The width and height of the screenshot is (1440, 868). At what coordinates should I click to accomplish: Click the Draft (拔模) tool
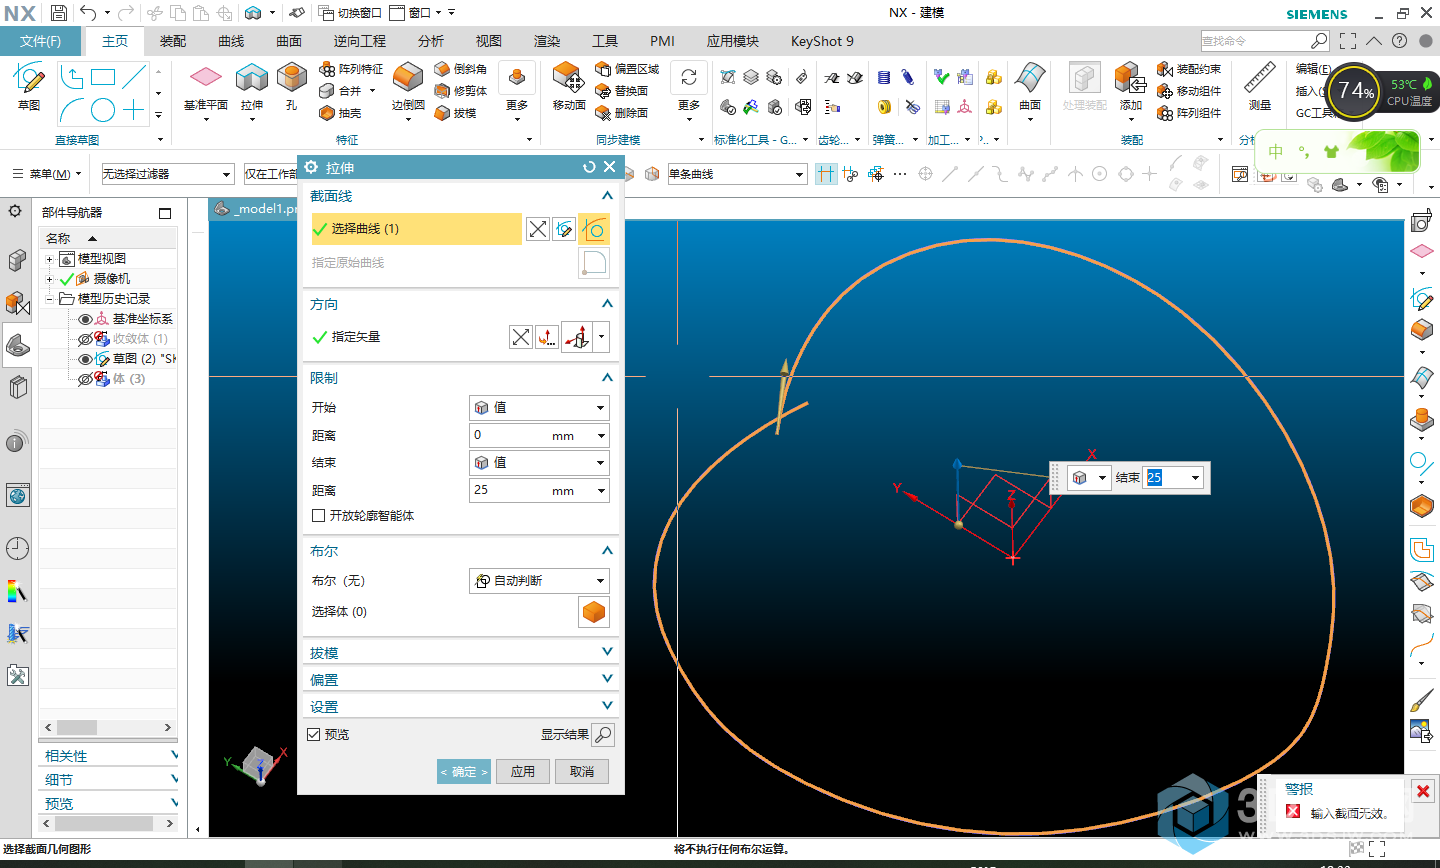pos(456,113)
